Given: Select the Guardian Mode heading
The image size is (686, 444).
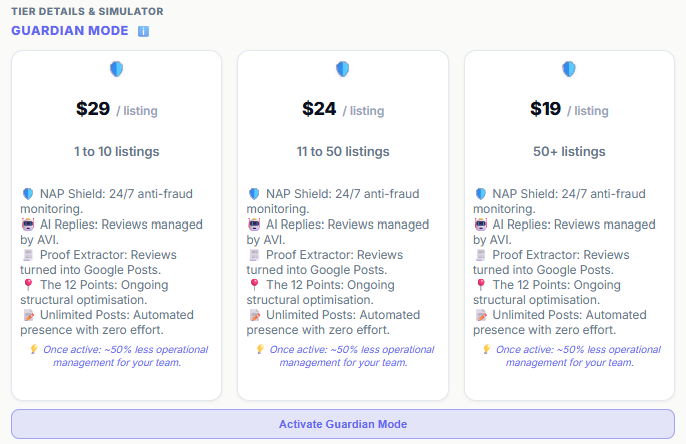Looking at the screenshot, I should [70, 31].
